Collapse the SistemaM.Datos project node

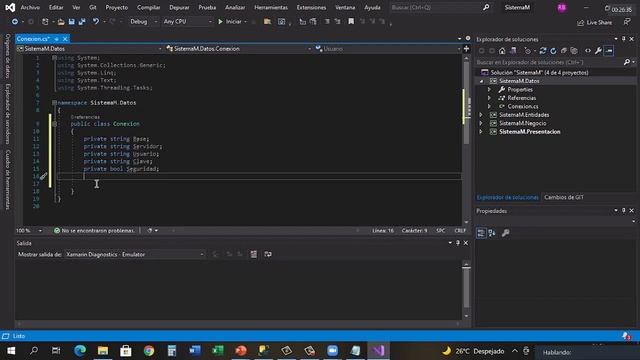point(481,81)
